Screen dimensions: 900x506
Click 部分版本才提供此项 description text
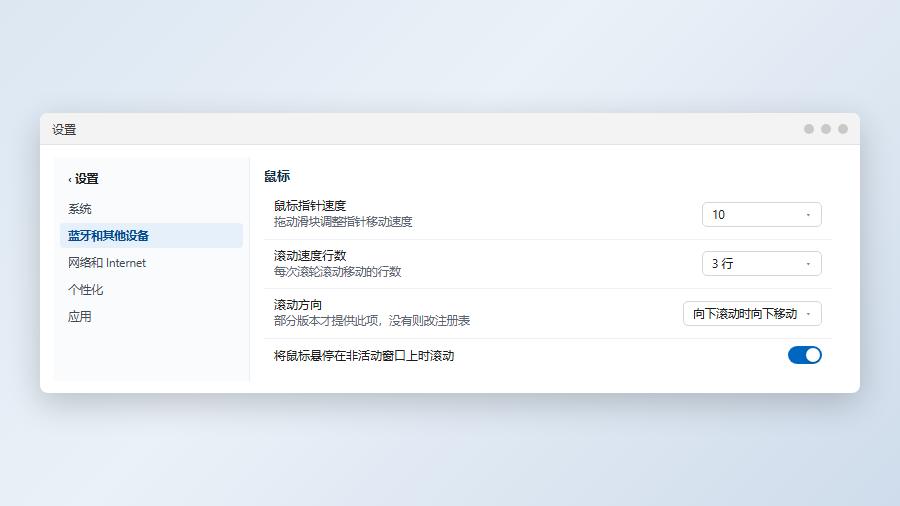(x=372, y=321)
